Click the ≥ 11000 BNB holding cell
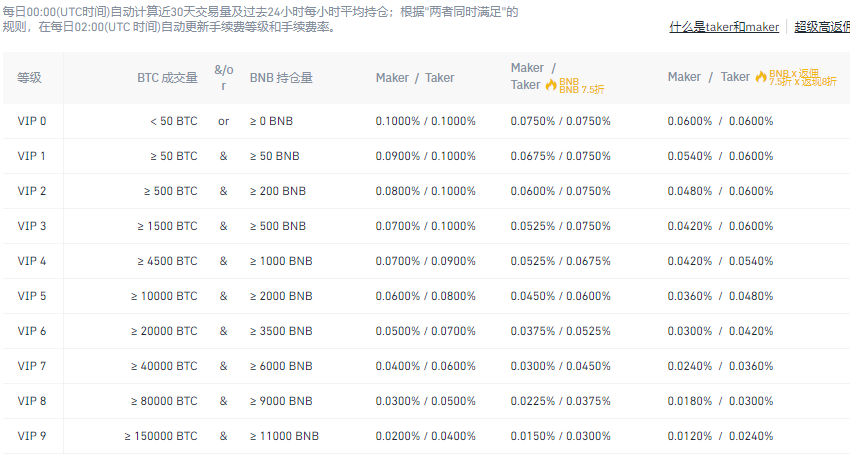The image size is (850, 456). tap(284, 436)
